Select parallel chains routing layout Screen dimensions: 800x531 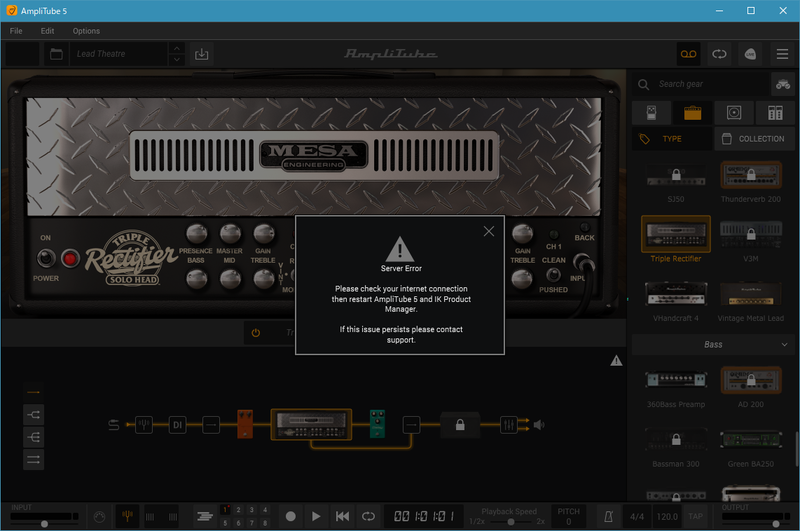pos(33,460)
